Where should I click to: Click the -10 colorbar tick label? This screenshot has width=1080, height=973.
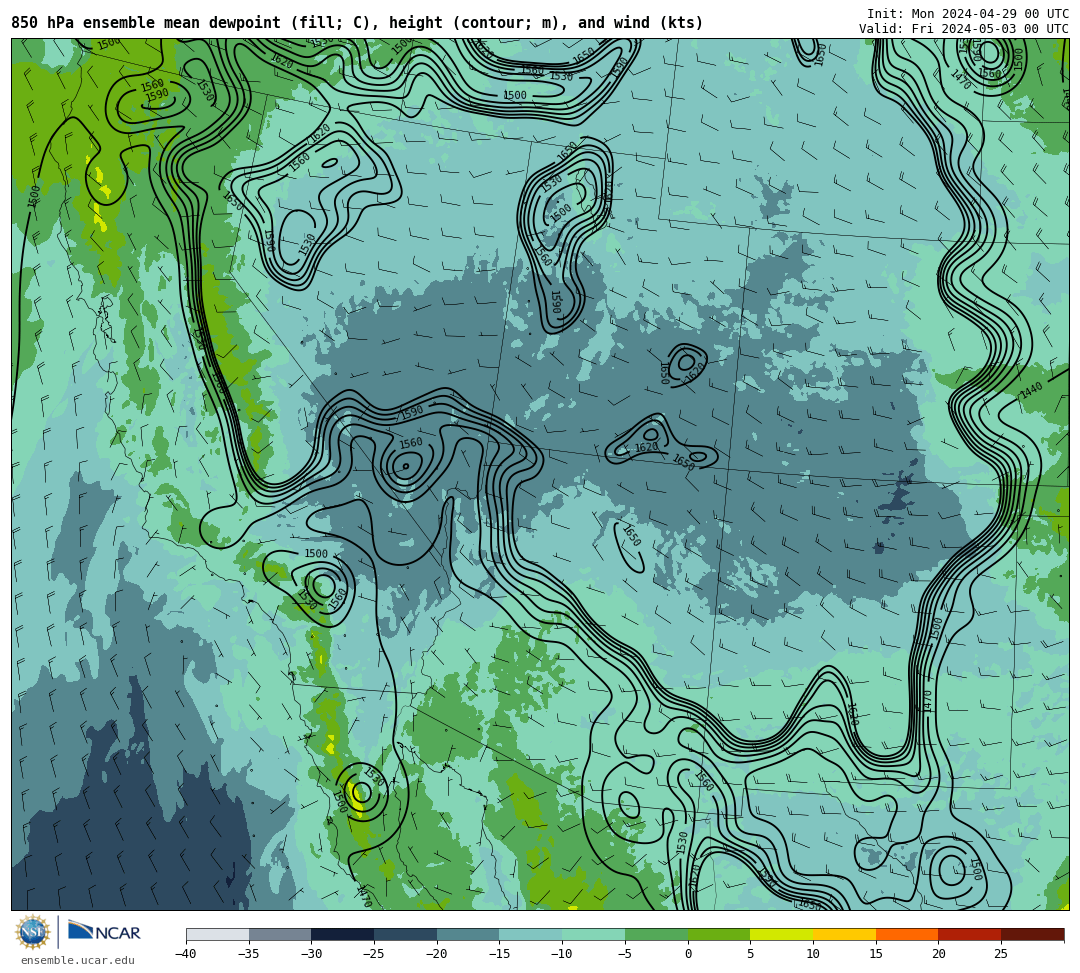tap(562, 954)
